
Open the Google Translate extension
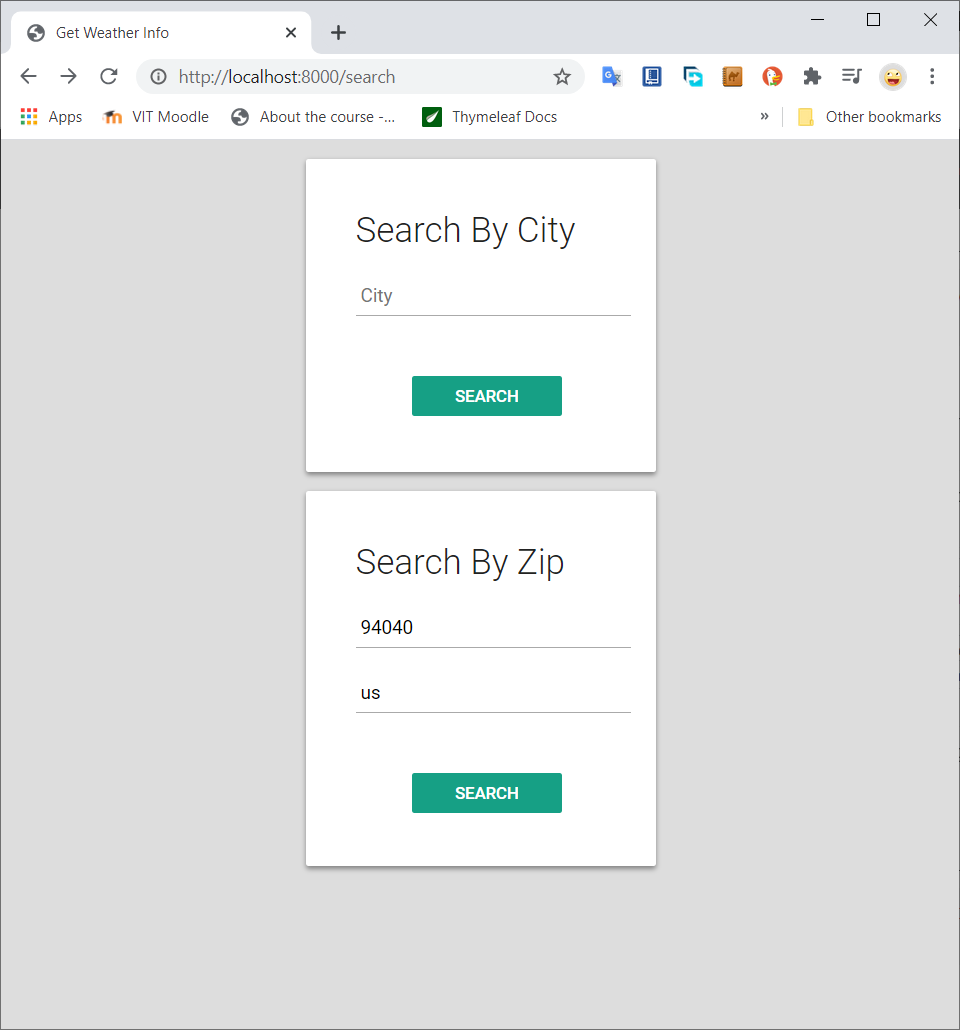[x=612, y=76]
